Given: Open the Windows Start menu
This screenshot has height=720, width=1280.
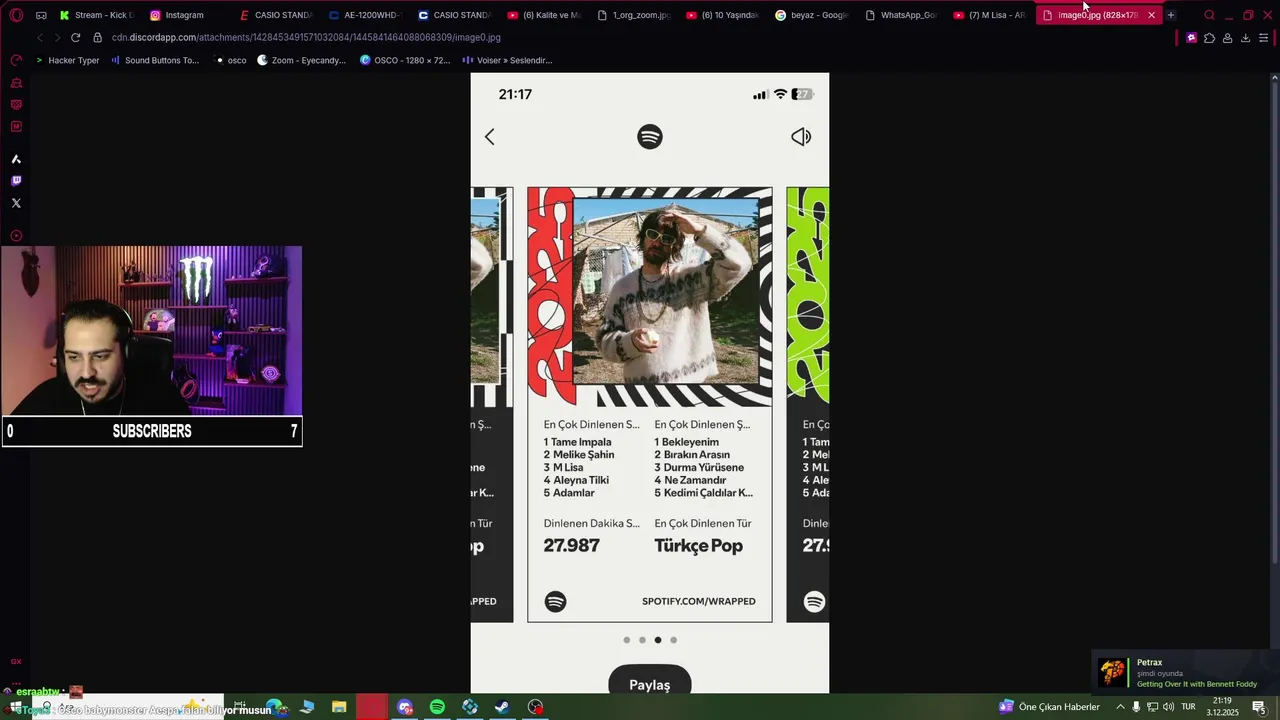Looking at the screenshot, I should tap(16, 707).
